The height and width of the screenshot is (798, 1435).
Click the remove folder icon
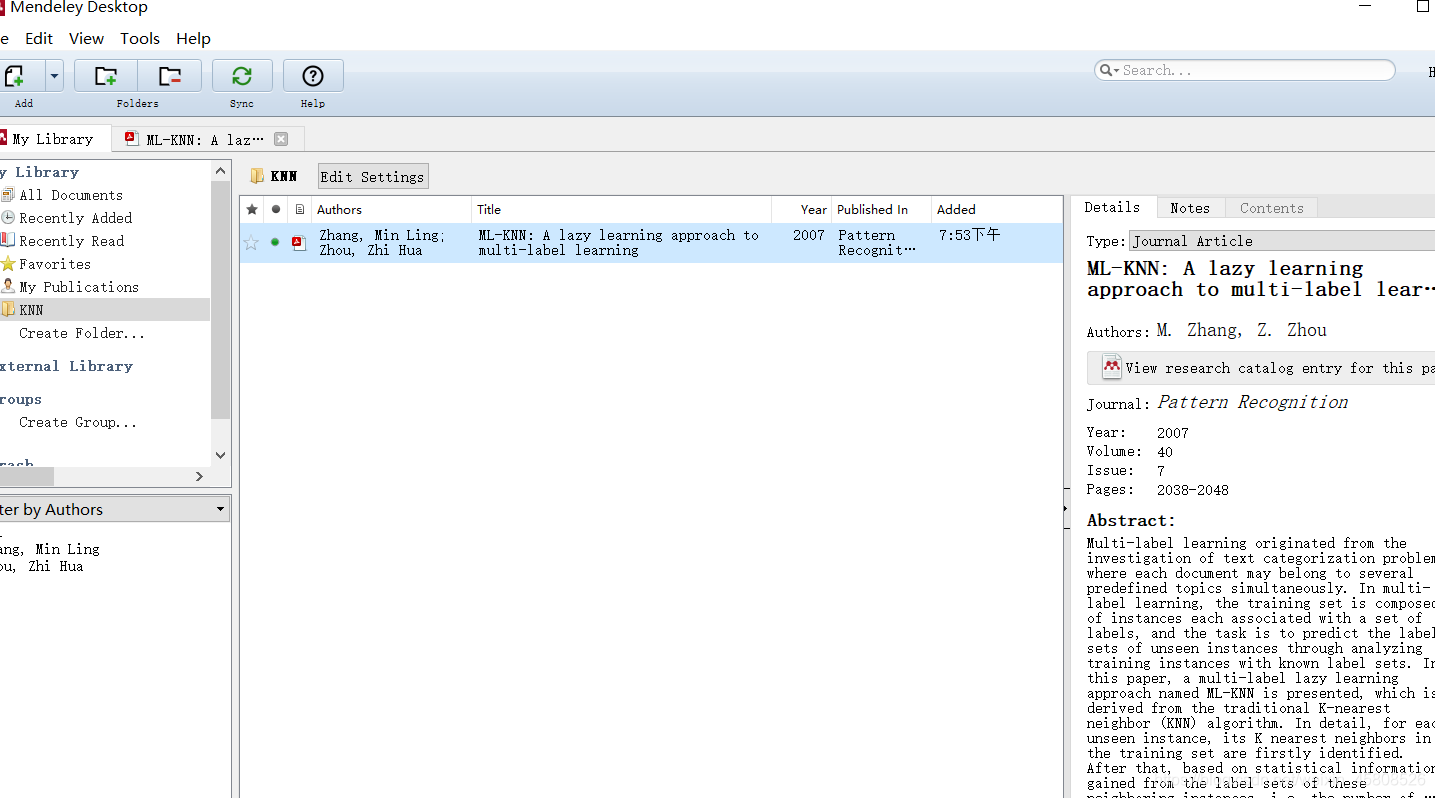point(170,76)
